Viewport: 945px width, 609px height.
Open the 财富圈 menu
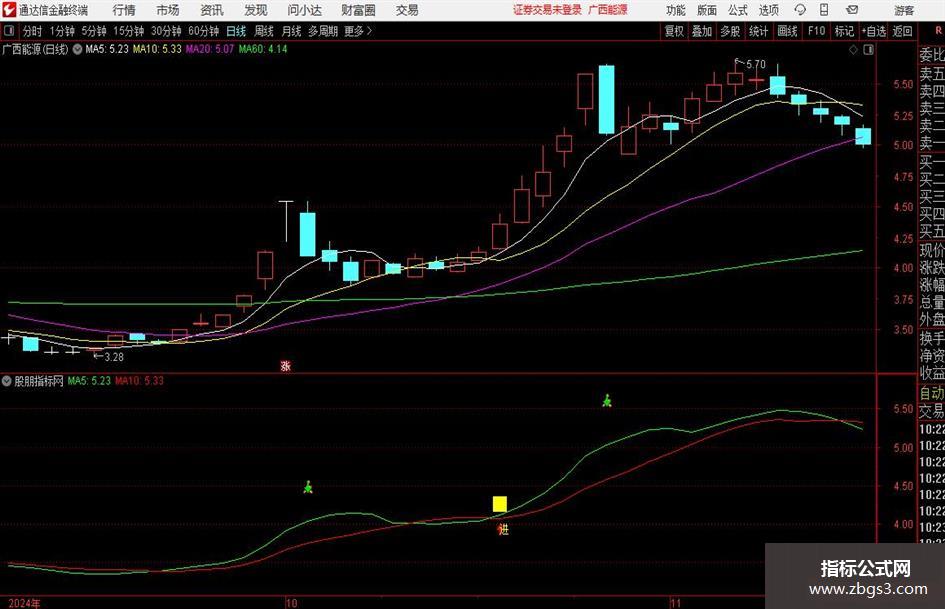tap(358, 10)
